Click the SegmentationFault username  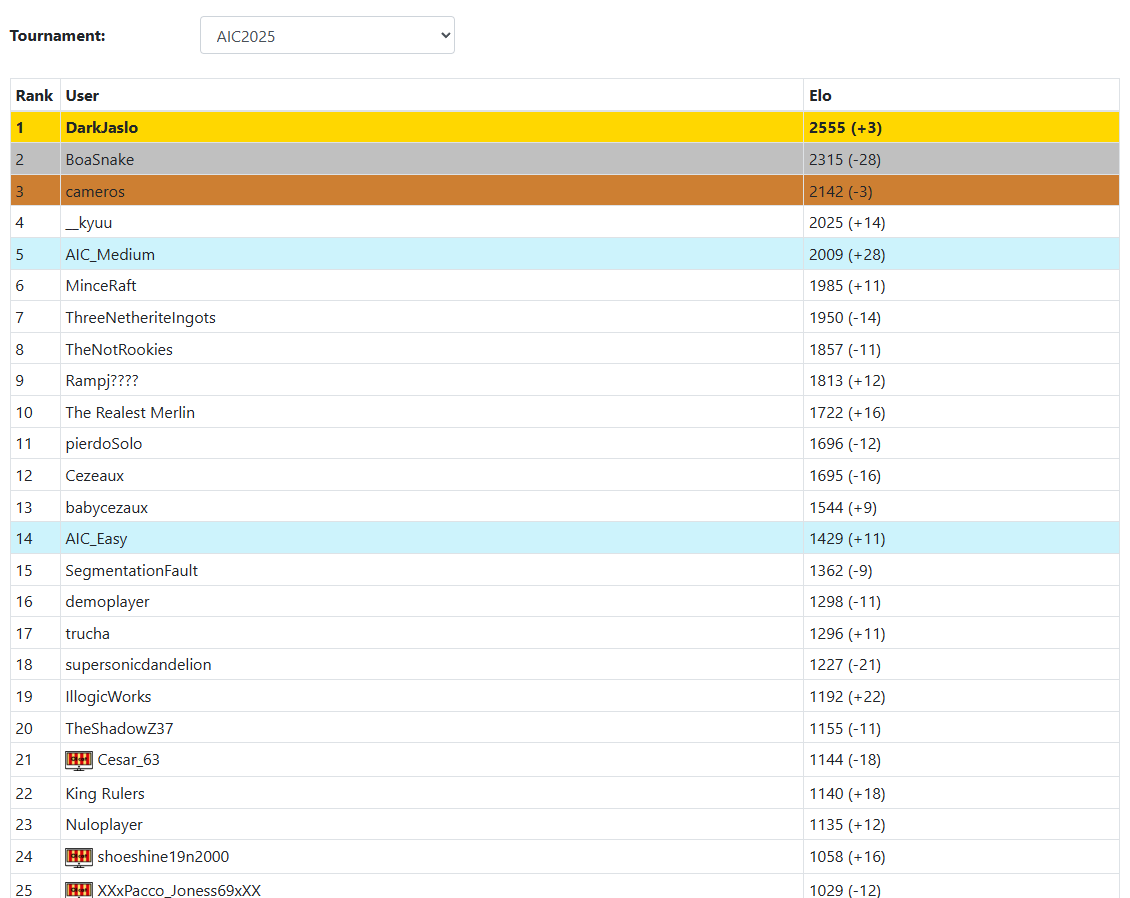coord(132,571)
